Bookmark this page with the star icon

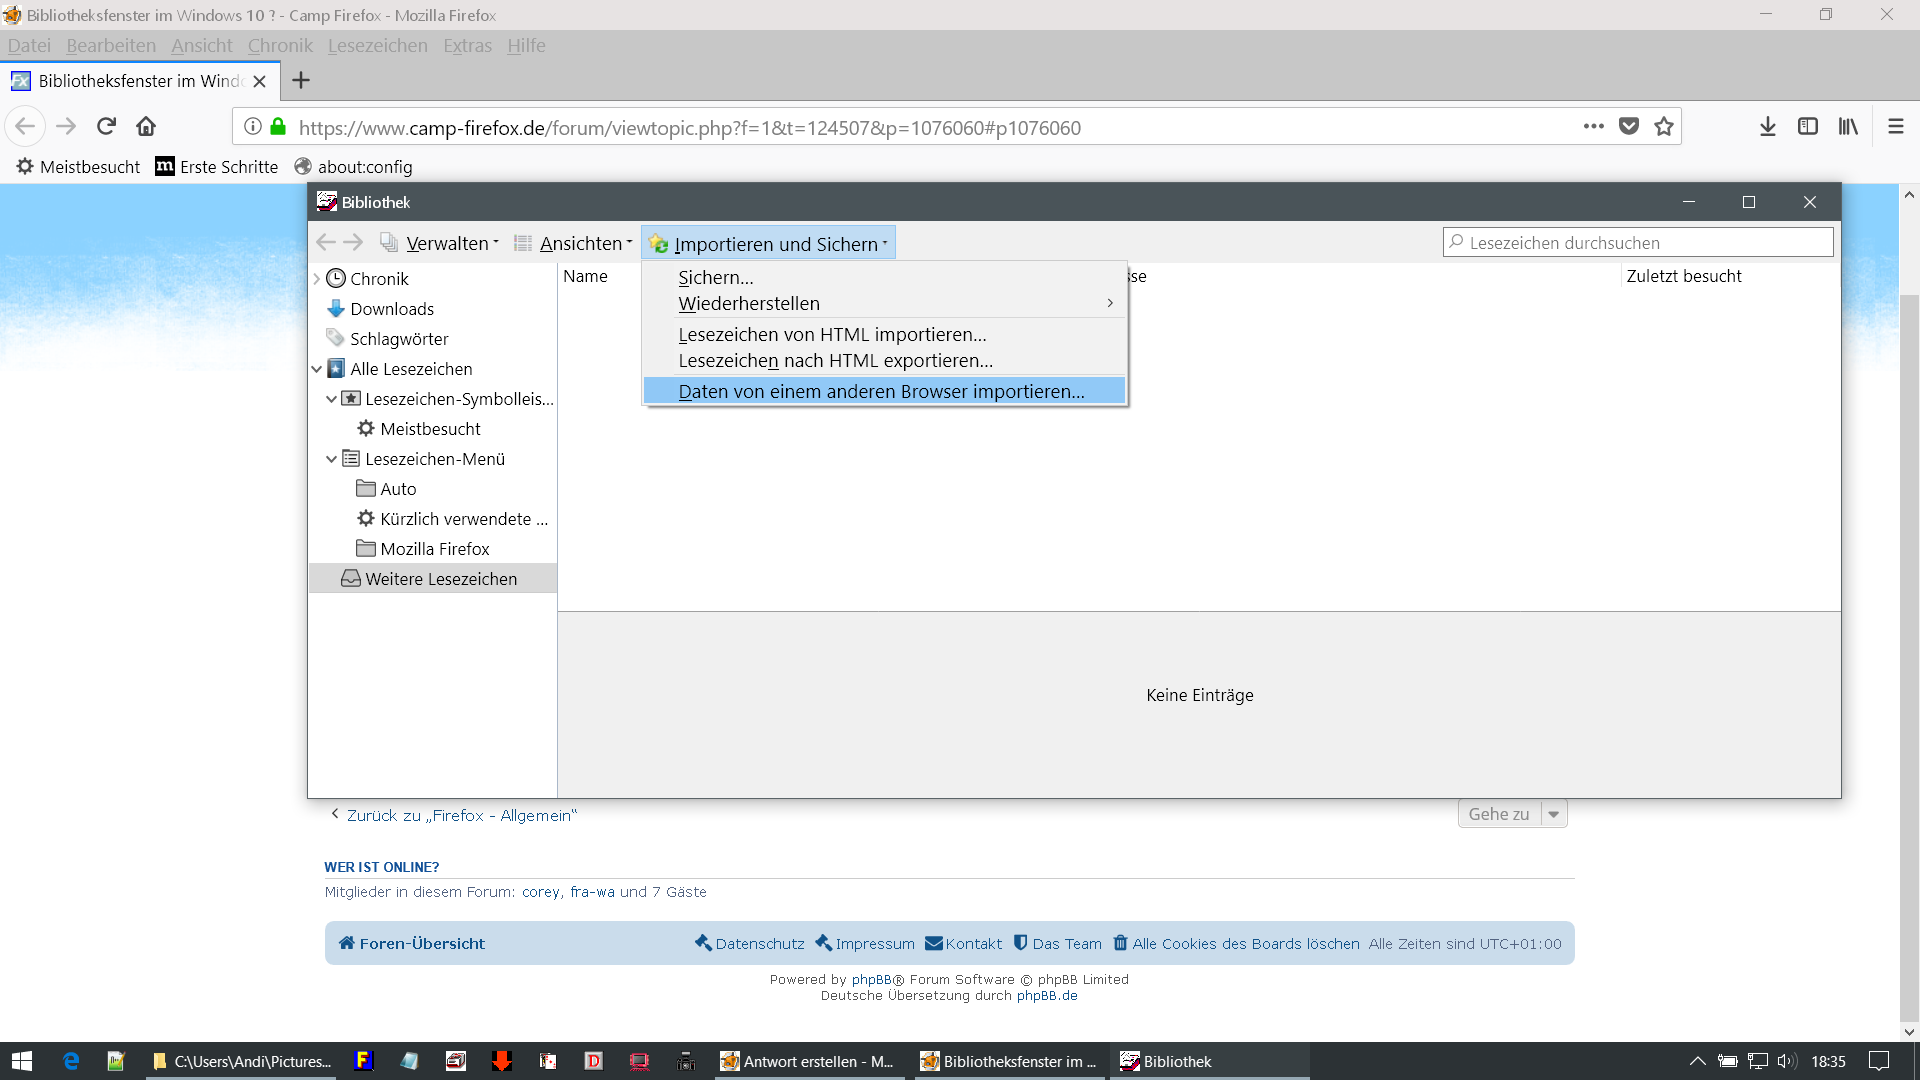click(x=1664, y=127)
